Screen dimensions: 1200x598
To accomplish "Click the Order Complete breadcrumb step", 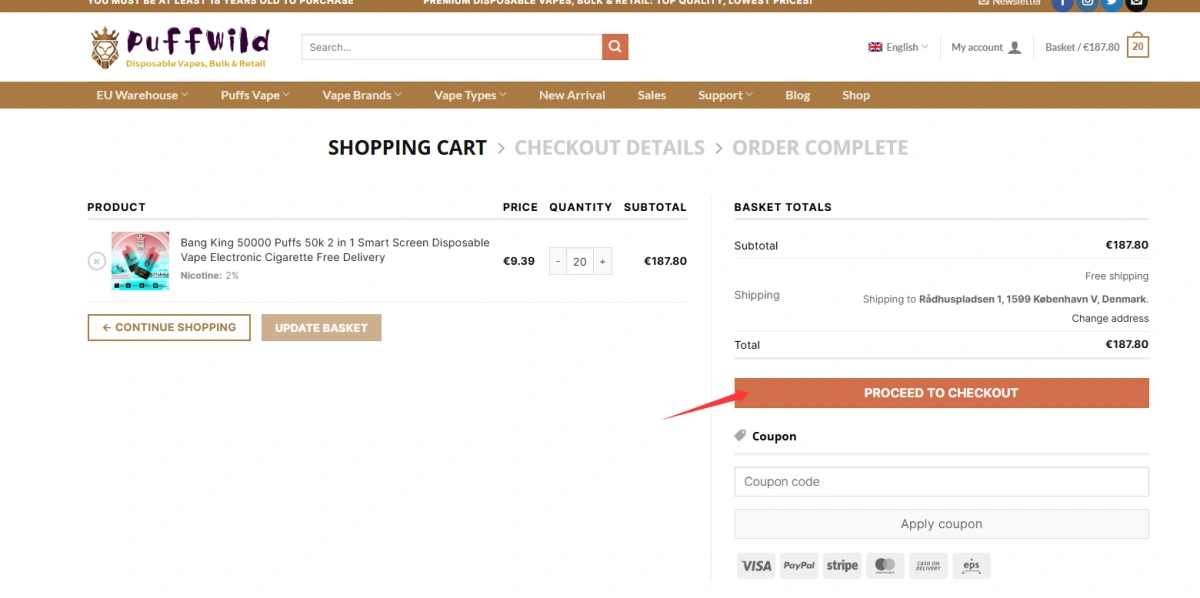I will (820, 148).
